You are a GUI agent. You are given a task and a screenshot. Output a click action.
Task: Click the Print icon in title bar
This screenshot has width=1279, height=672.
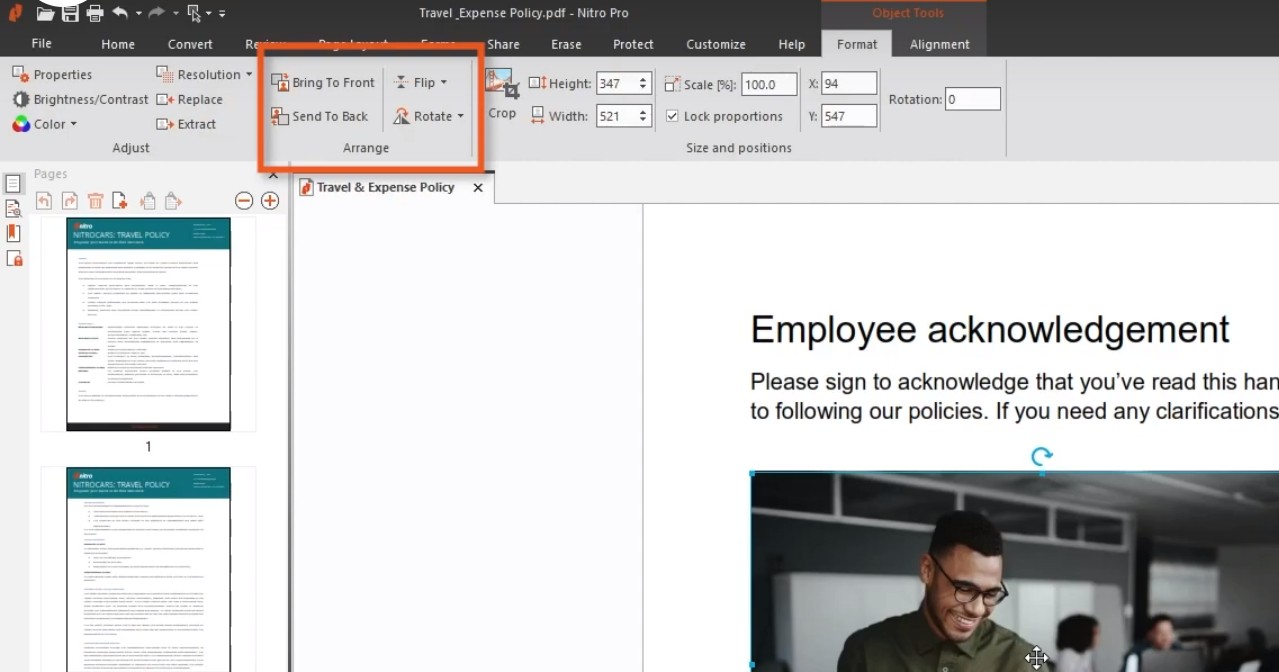(x=95, y=13)
